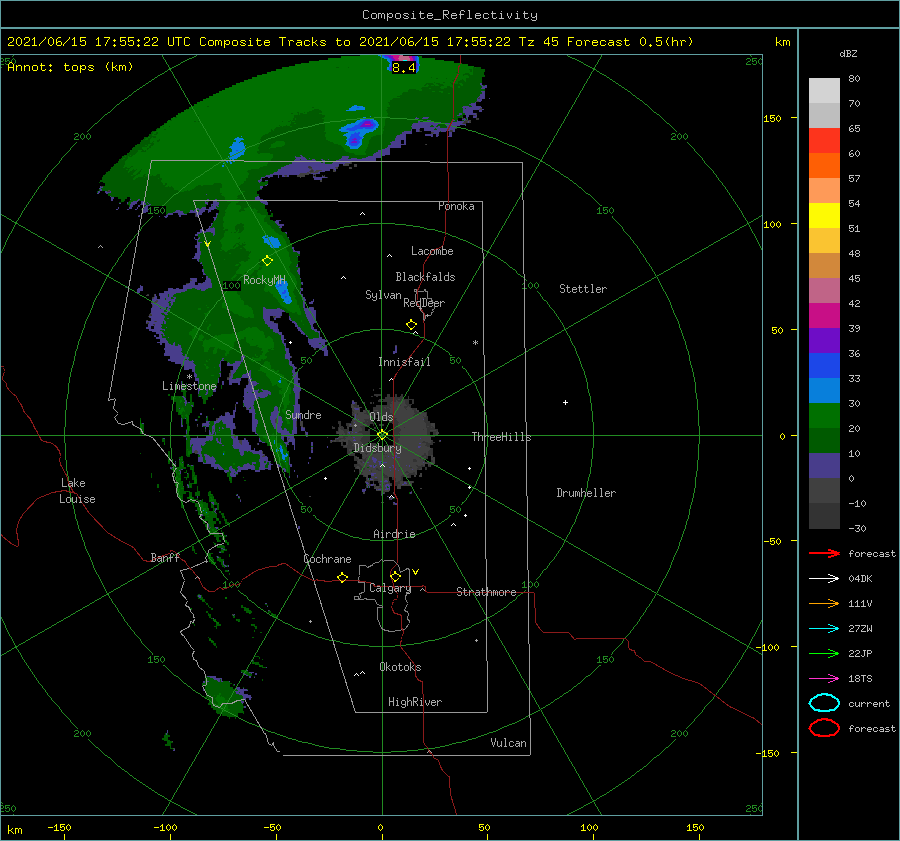The image size is (900, 841).
Task: Click the yellow diamond marker below Cochrane
Action: (342, 577)
